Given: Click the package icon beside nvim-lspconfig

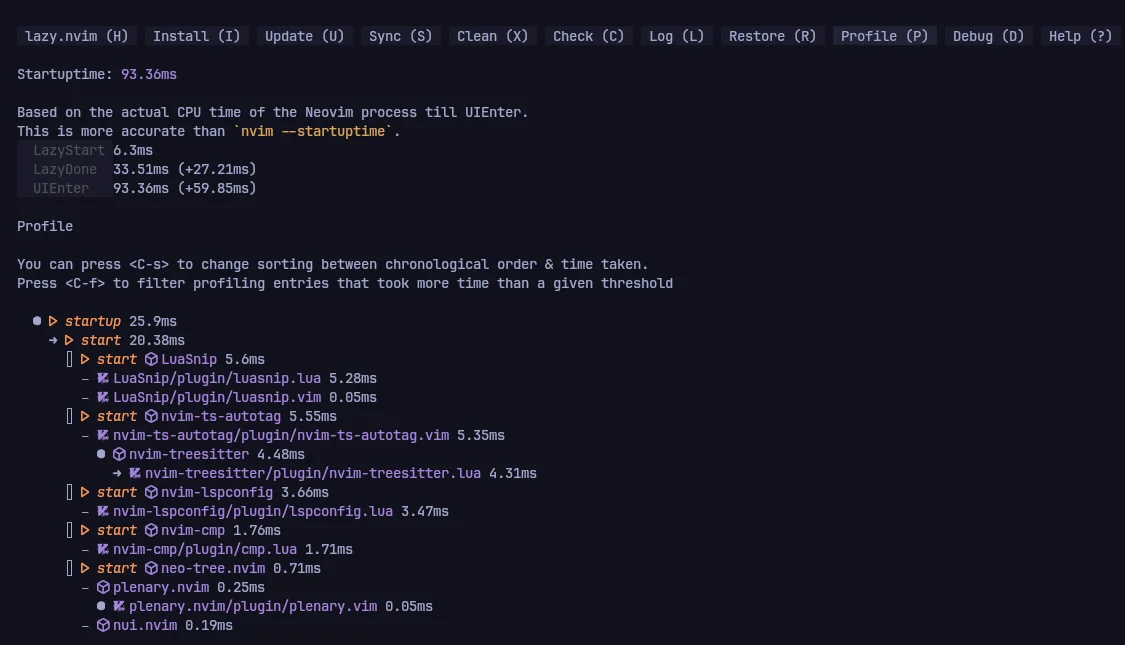Looking at the screenshot, I should point(151,492).
